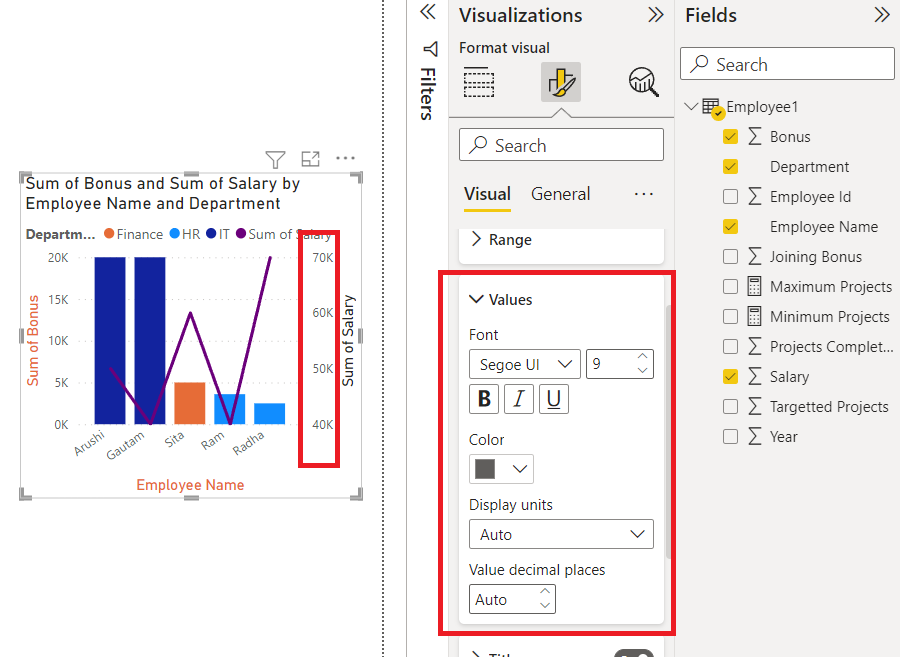Uncheck the Salary field checkbox
Screen dimensions: 900x657
click(730, 376)
